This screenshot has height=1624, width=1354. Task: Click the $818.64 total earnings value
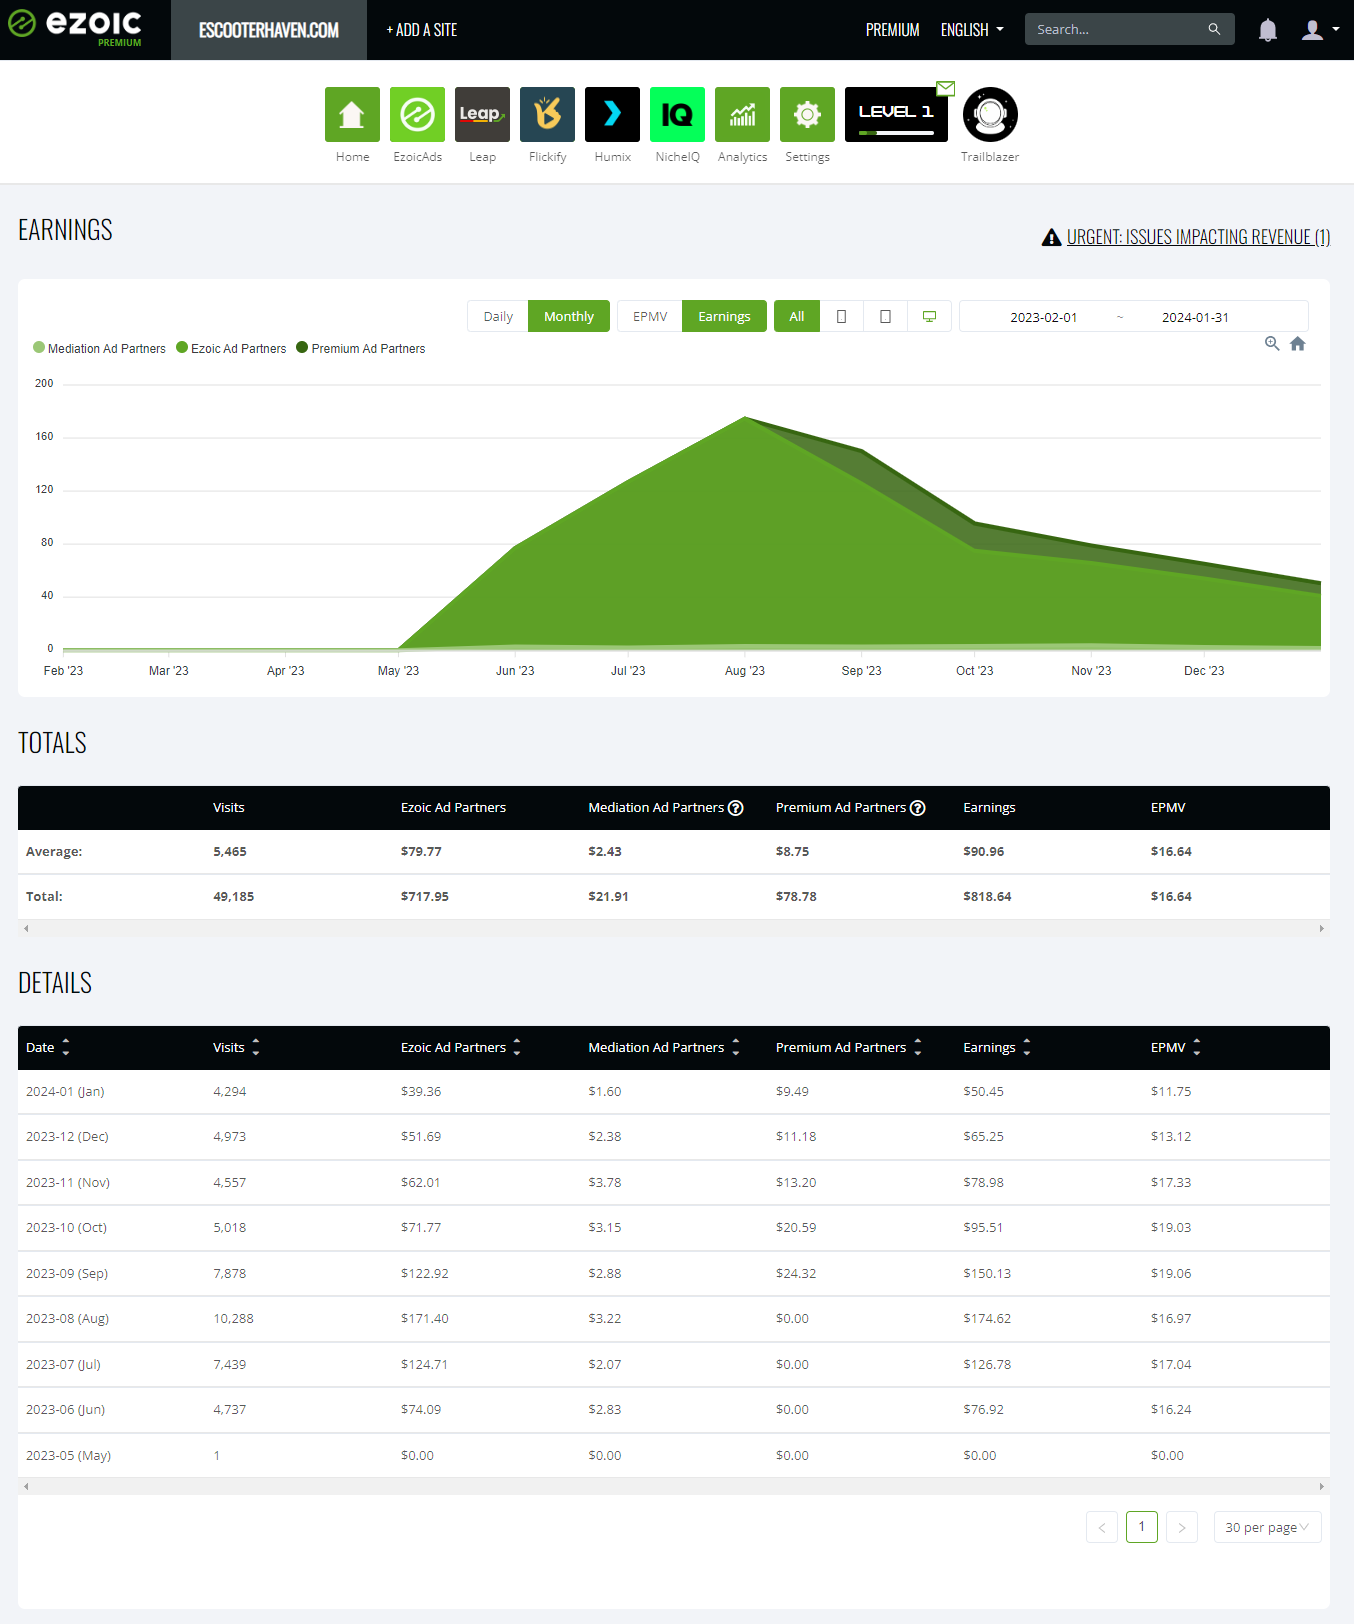[x=987, y=897]
